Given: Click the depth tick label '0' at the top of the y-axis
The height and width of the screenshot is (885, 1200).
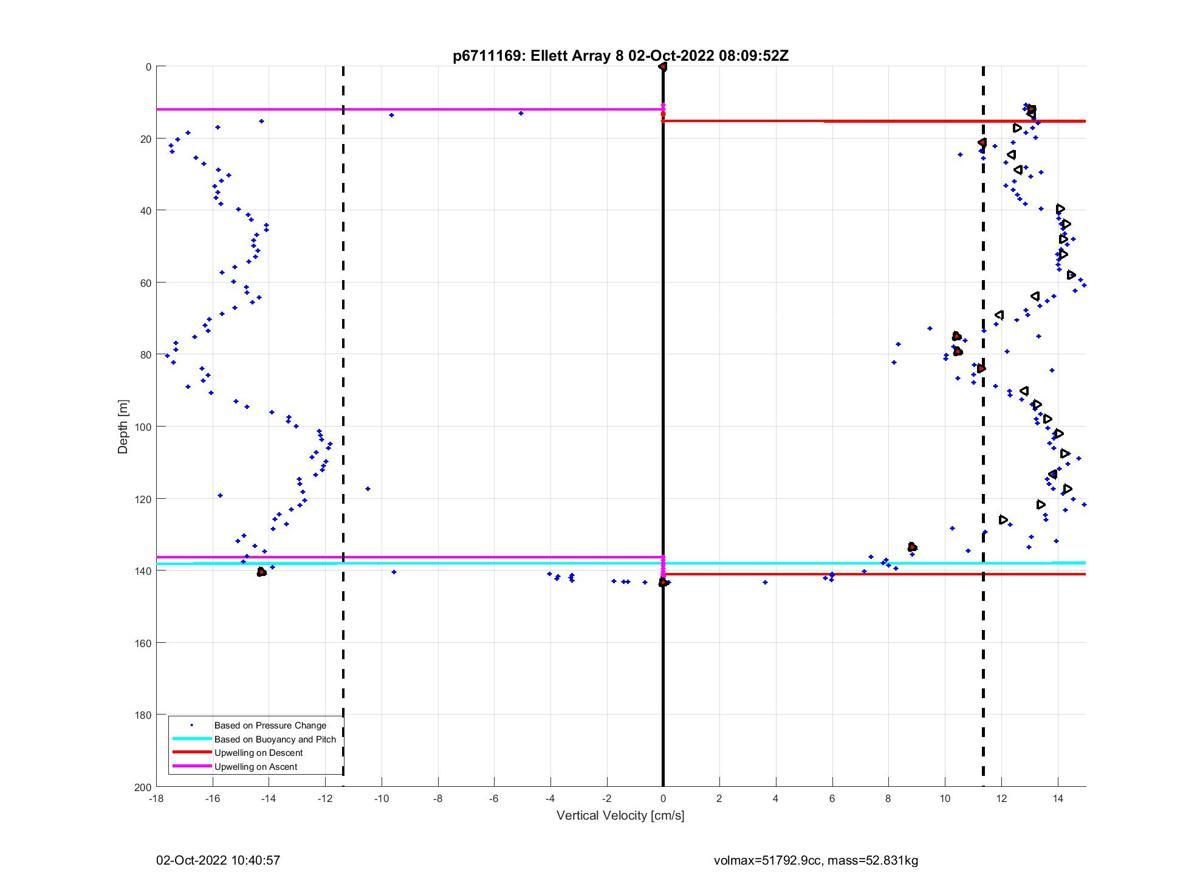Looking at the screenshot, I should point(148,67).
